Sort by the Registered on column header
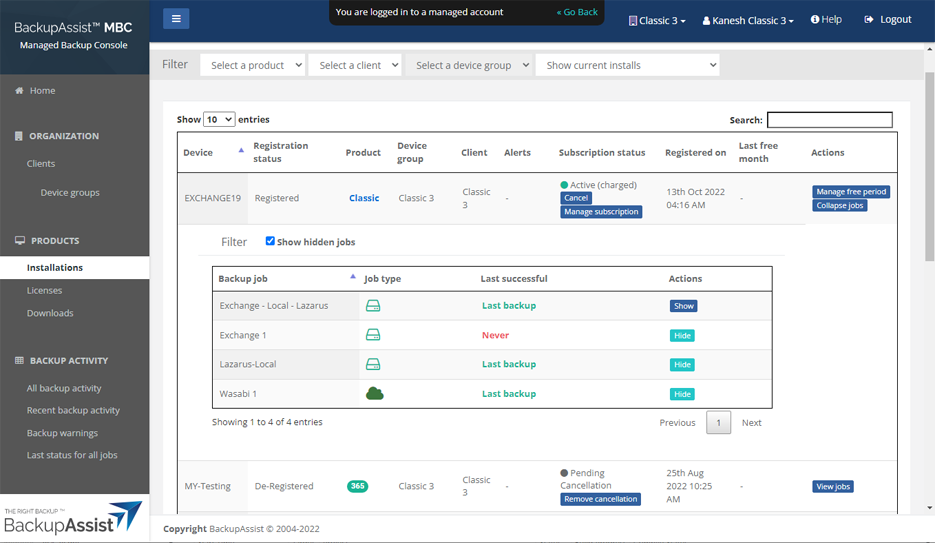The height and width of the screenshot is (543, 935). coord(695,153)
